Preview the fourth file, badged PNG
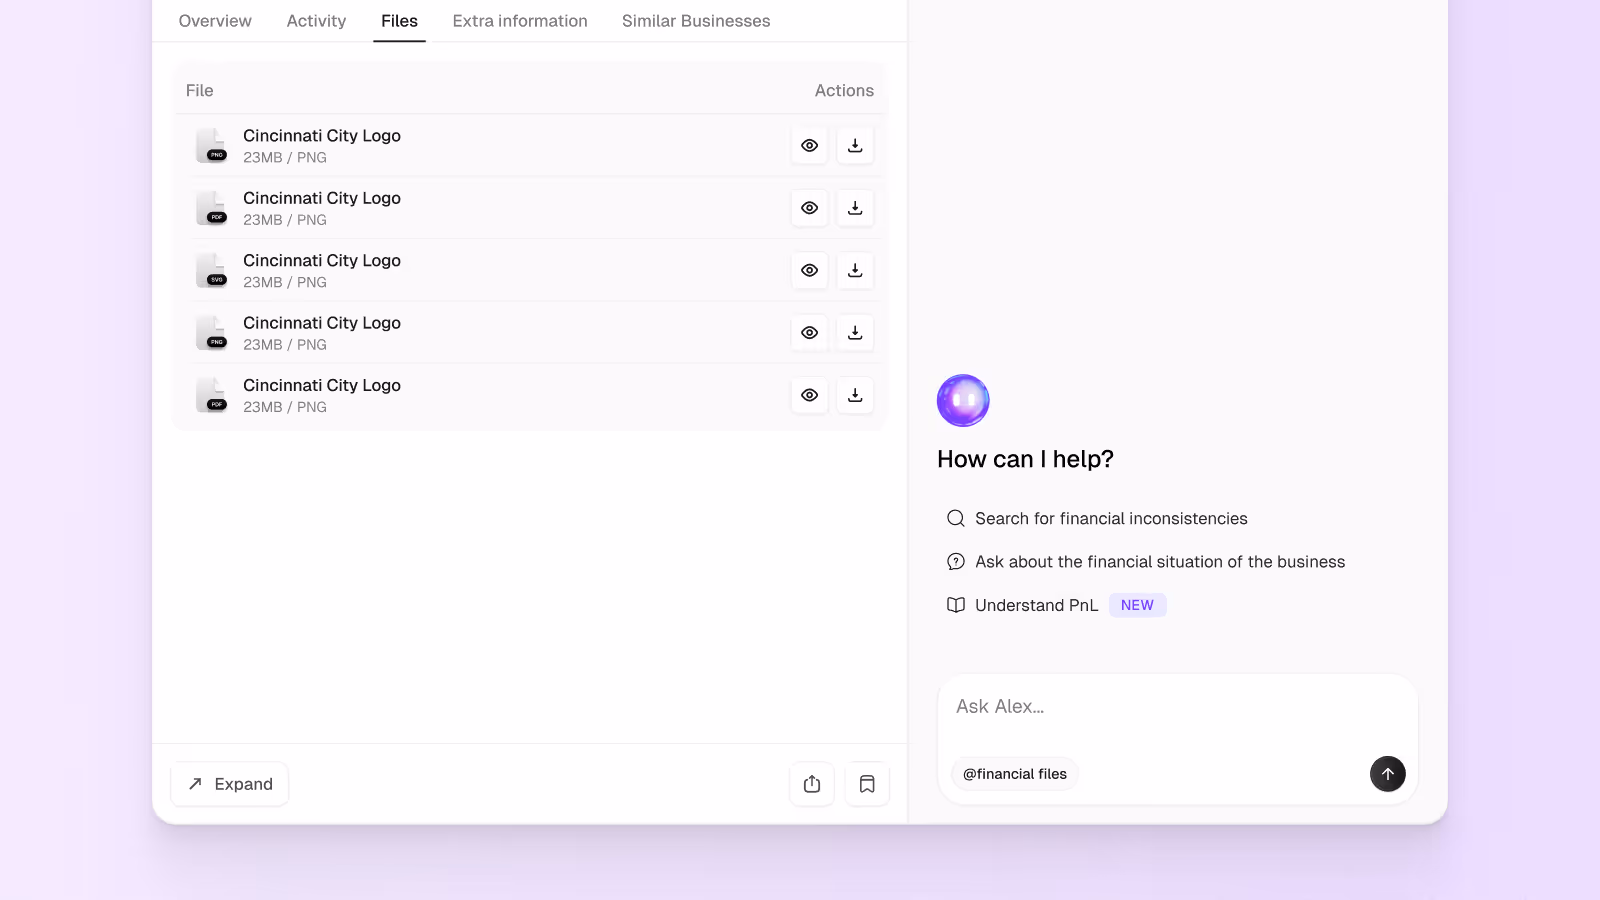The image size is (1600, 900). 810,333
